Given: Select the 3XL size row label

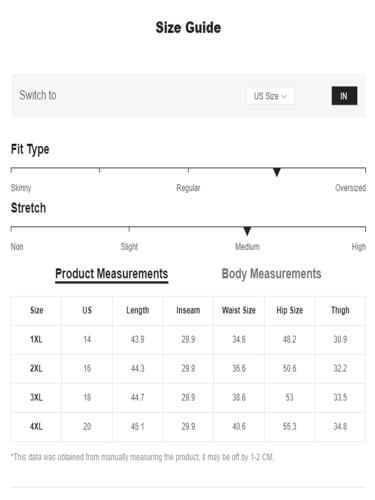Looking at the screenshot, I should pyautogui.click(x=36, y=397).
